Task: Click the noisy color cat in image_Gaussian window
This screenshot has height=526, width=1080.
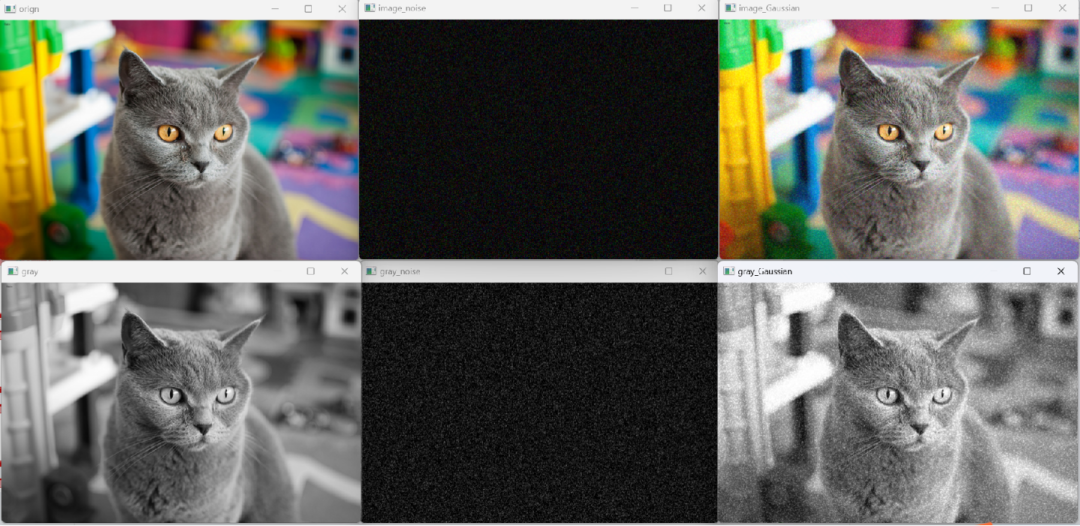Action: [x=900, y=139]
